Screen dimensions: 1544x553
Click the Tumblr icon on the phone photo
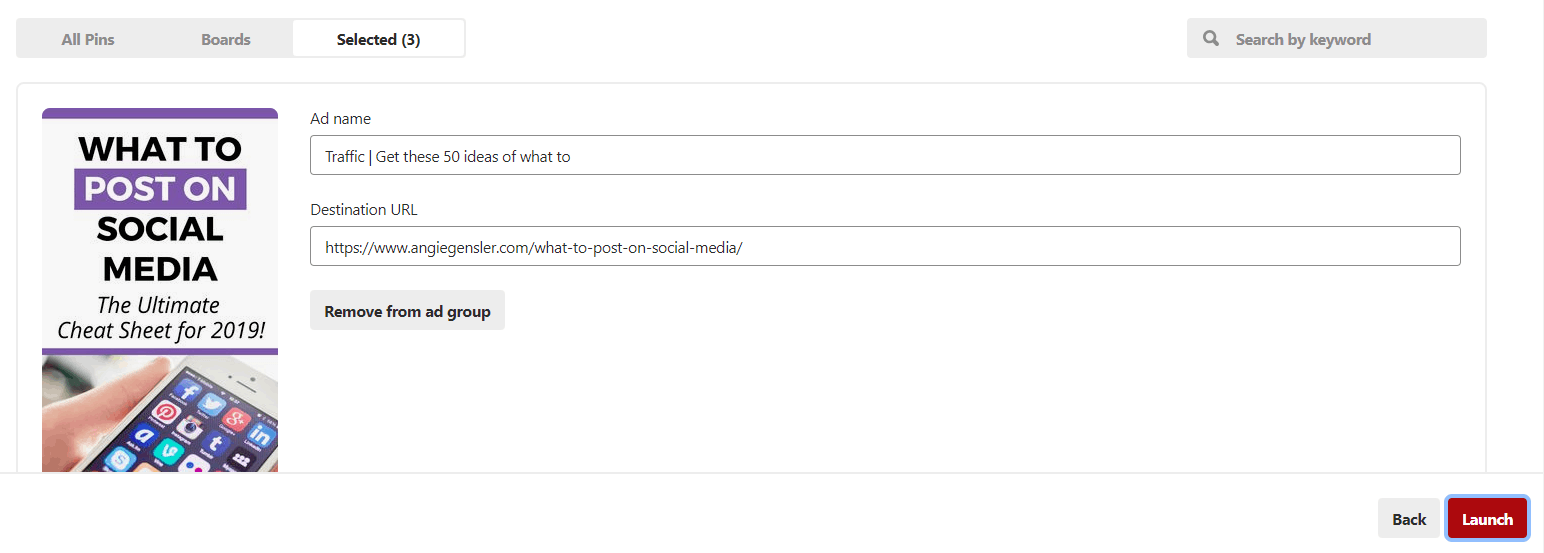(216, 443)
